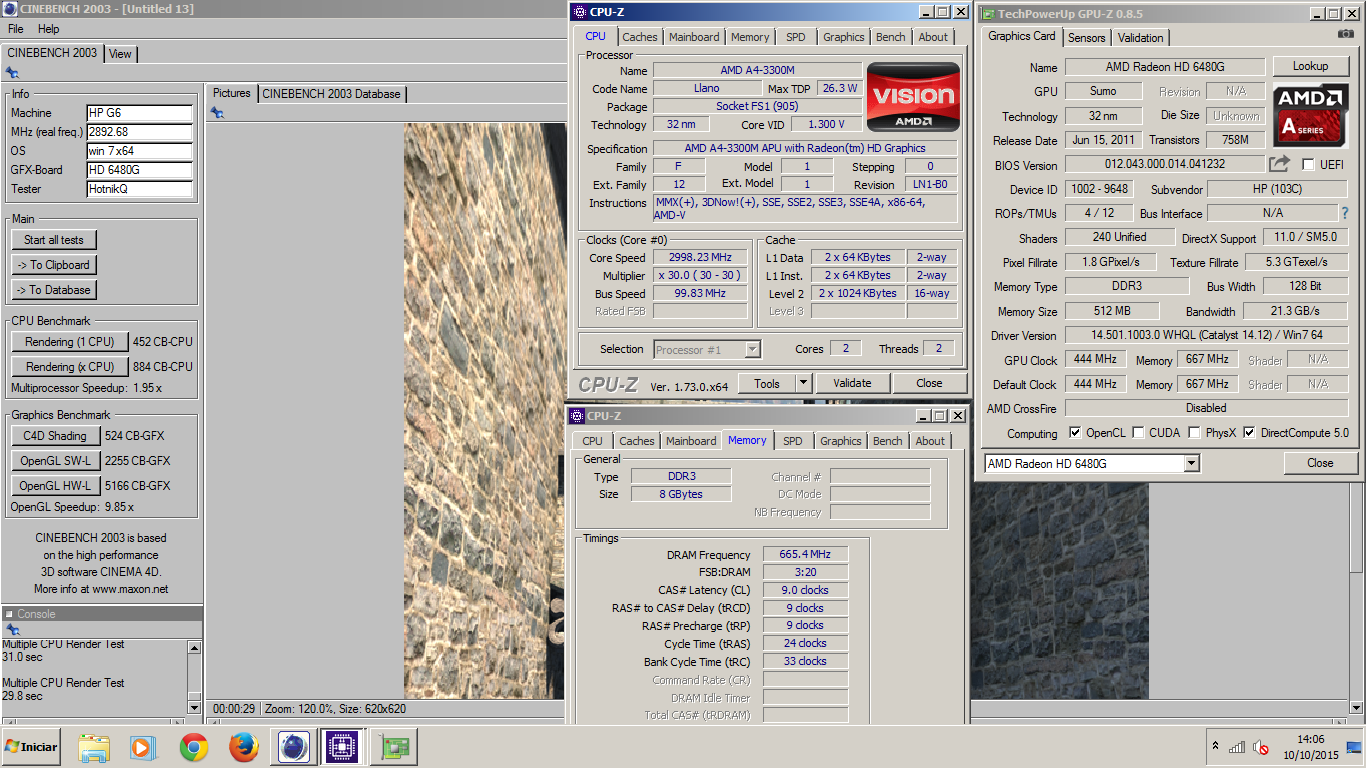Click the Machine field showing HP G6
The width and height of the screenshot is (1366, 768).
coord(139,113)
